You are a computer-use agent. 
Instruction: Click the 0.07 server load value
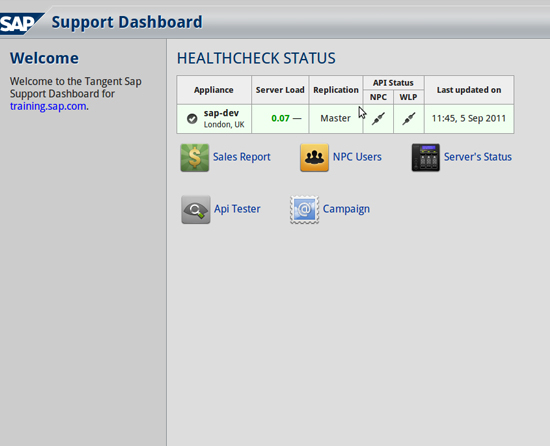(x=280, y=119)
